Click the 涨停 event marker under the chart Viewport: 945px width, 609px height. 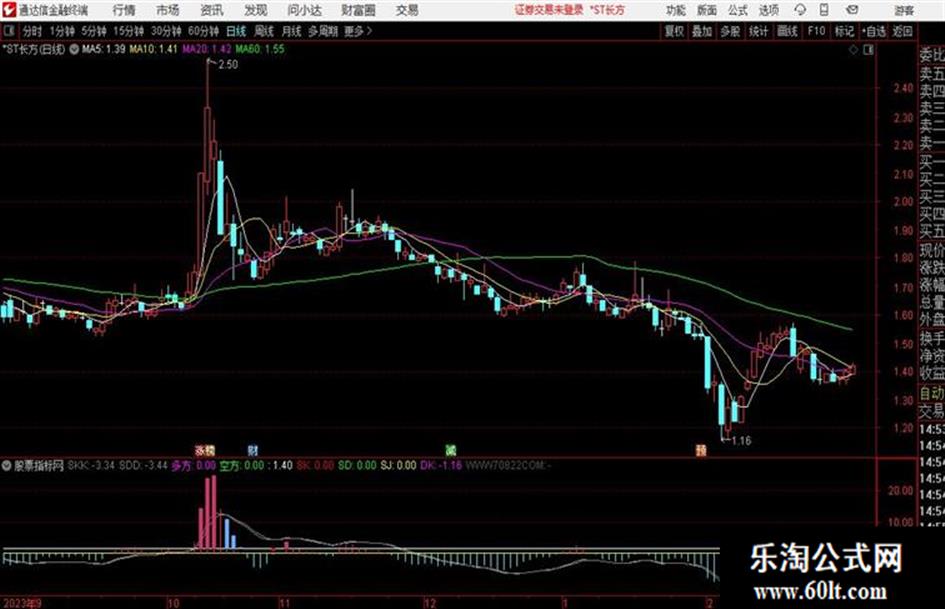[205, 450]
